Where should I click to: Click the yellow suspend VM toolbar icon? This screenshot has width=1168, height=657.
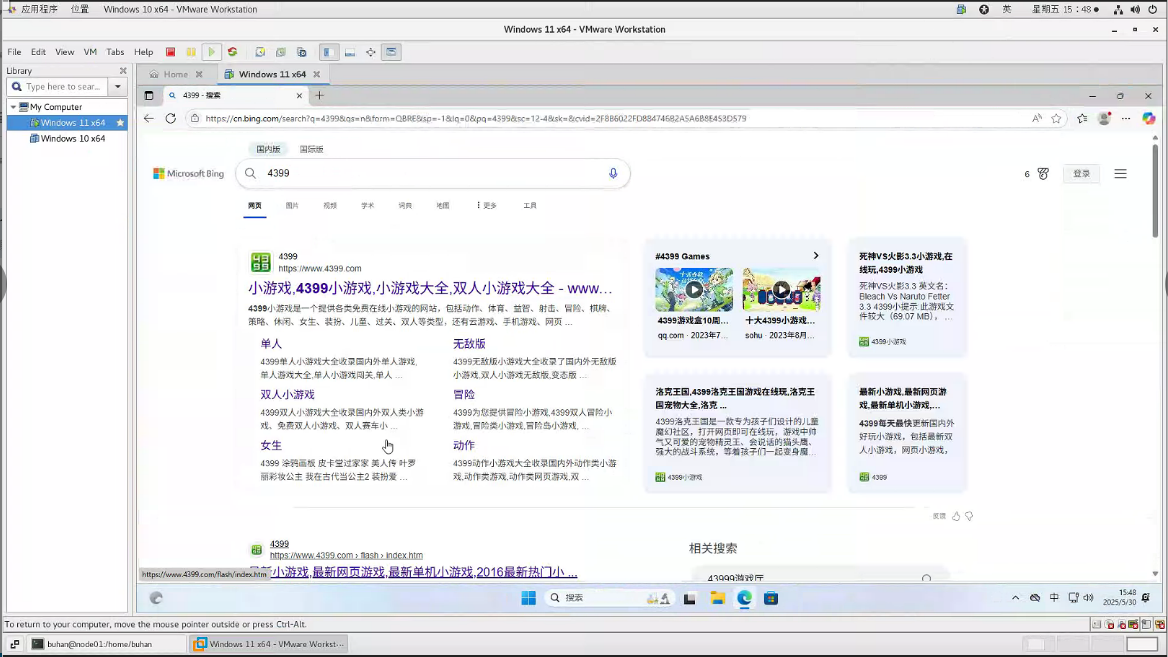click(x=191, y=52)
